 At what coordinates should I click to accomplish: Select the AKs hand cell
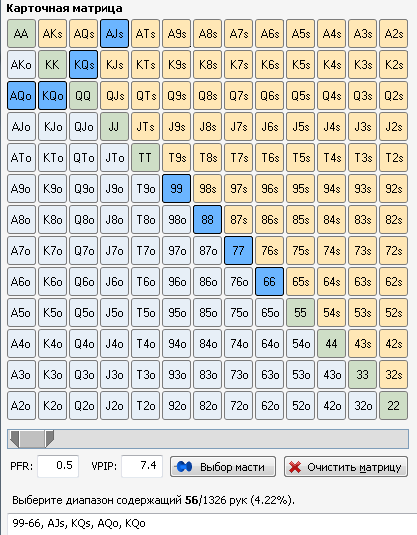[52, 33]
